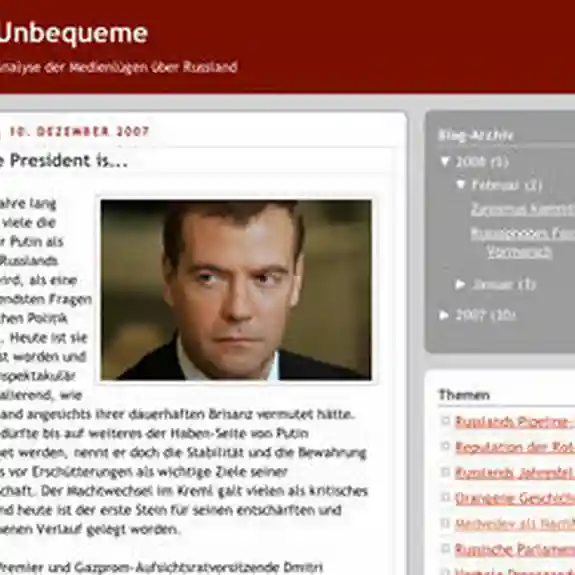575x575 pixels.
Task: Click the Unbequeme blog title
Action: coord(74,34)
